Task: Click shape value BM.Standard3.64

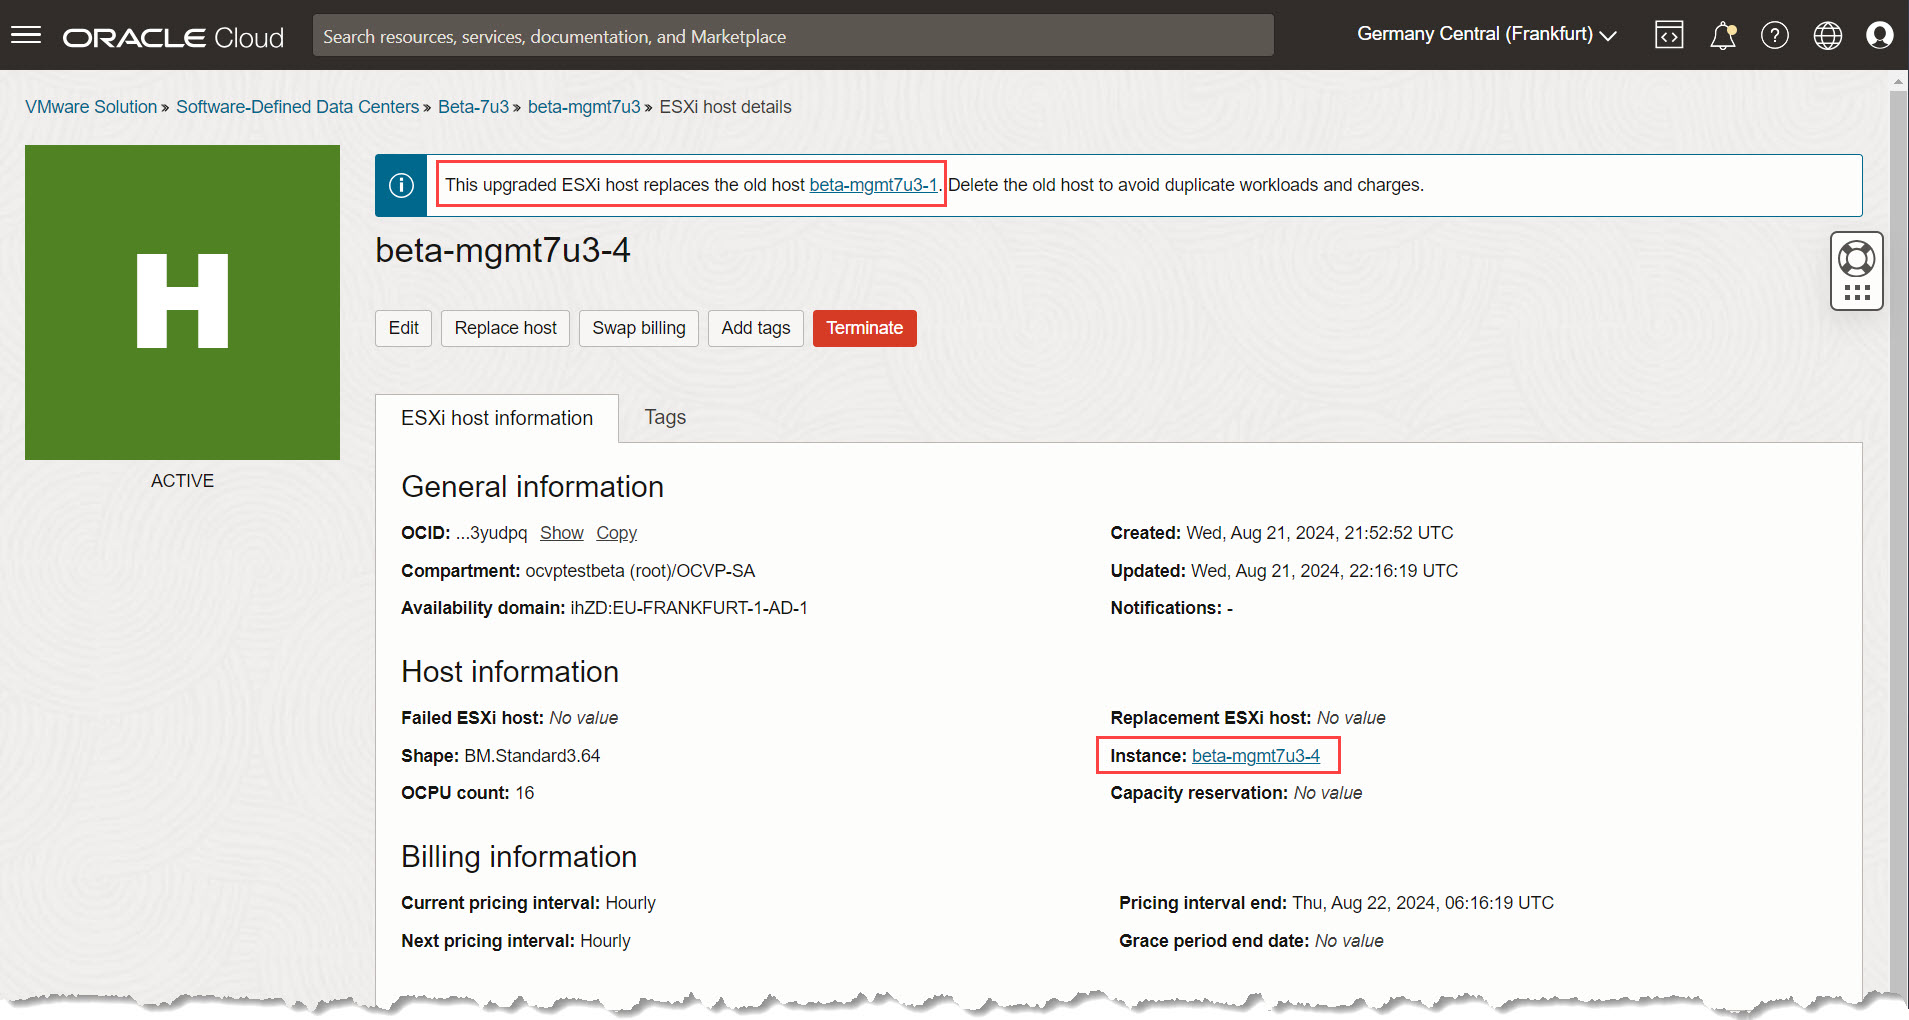Action: coord(532,756)
